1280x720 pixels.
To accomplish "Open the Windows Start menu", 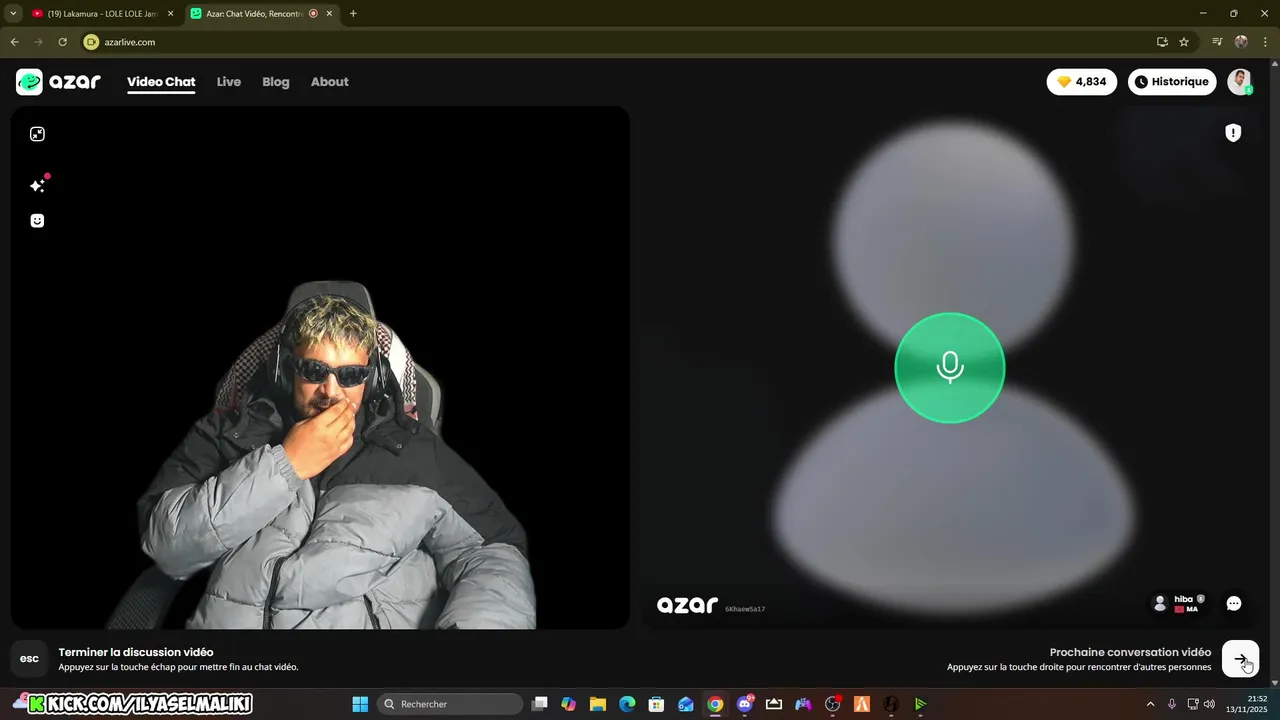I will click(x=360, y=704).
